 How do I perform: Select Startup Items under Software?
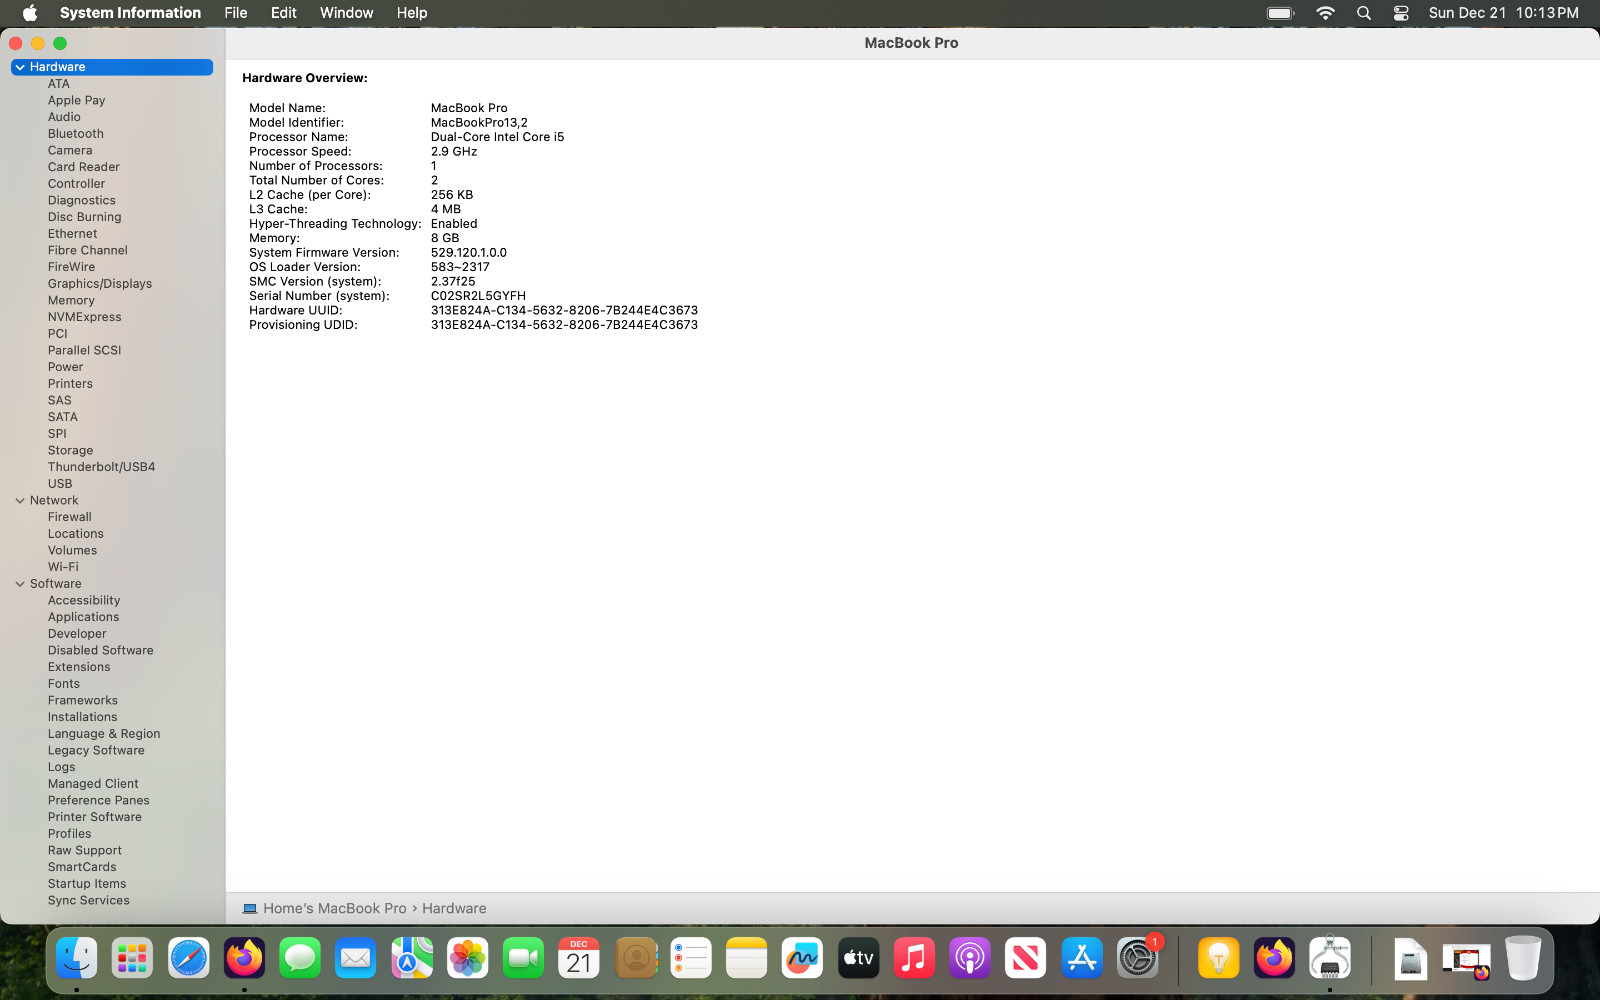click(x=87, y=884)
